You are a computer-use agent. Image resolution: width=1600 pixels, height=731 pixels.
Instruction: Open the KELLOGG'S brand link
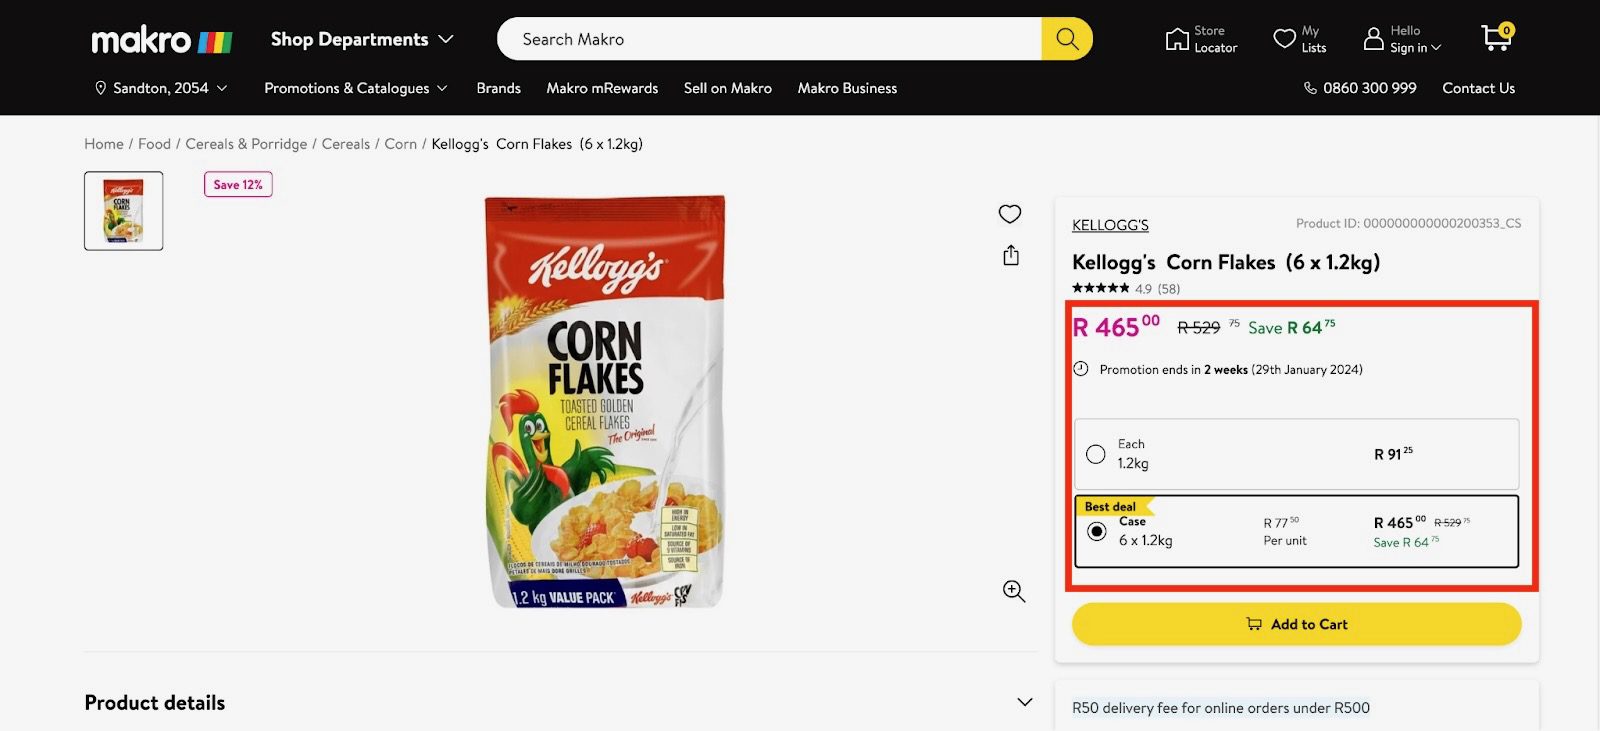tap(1110, 225)
